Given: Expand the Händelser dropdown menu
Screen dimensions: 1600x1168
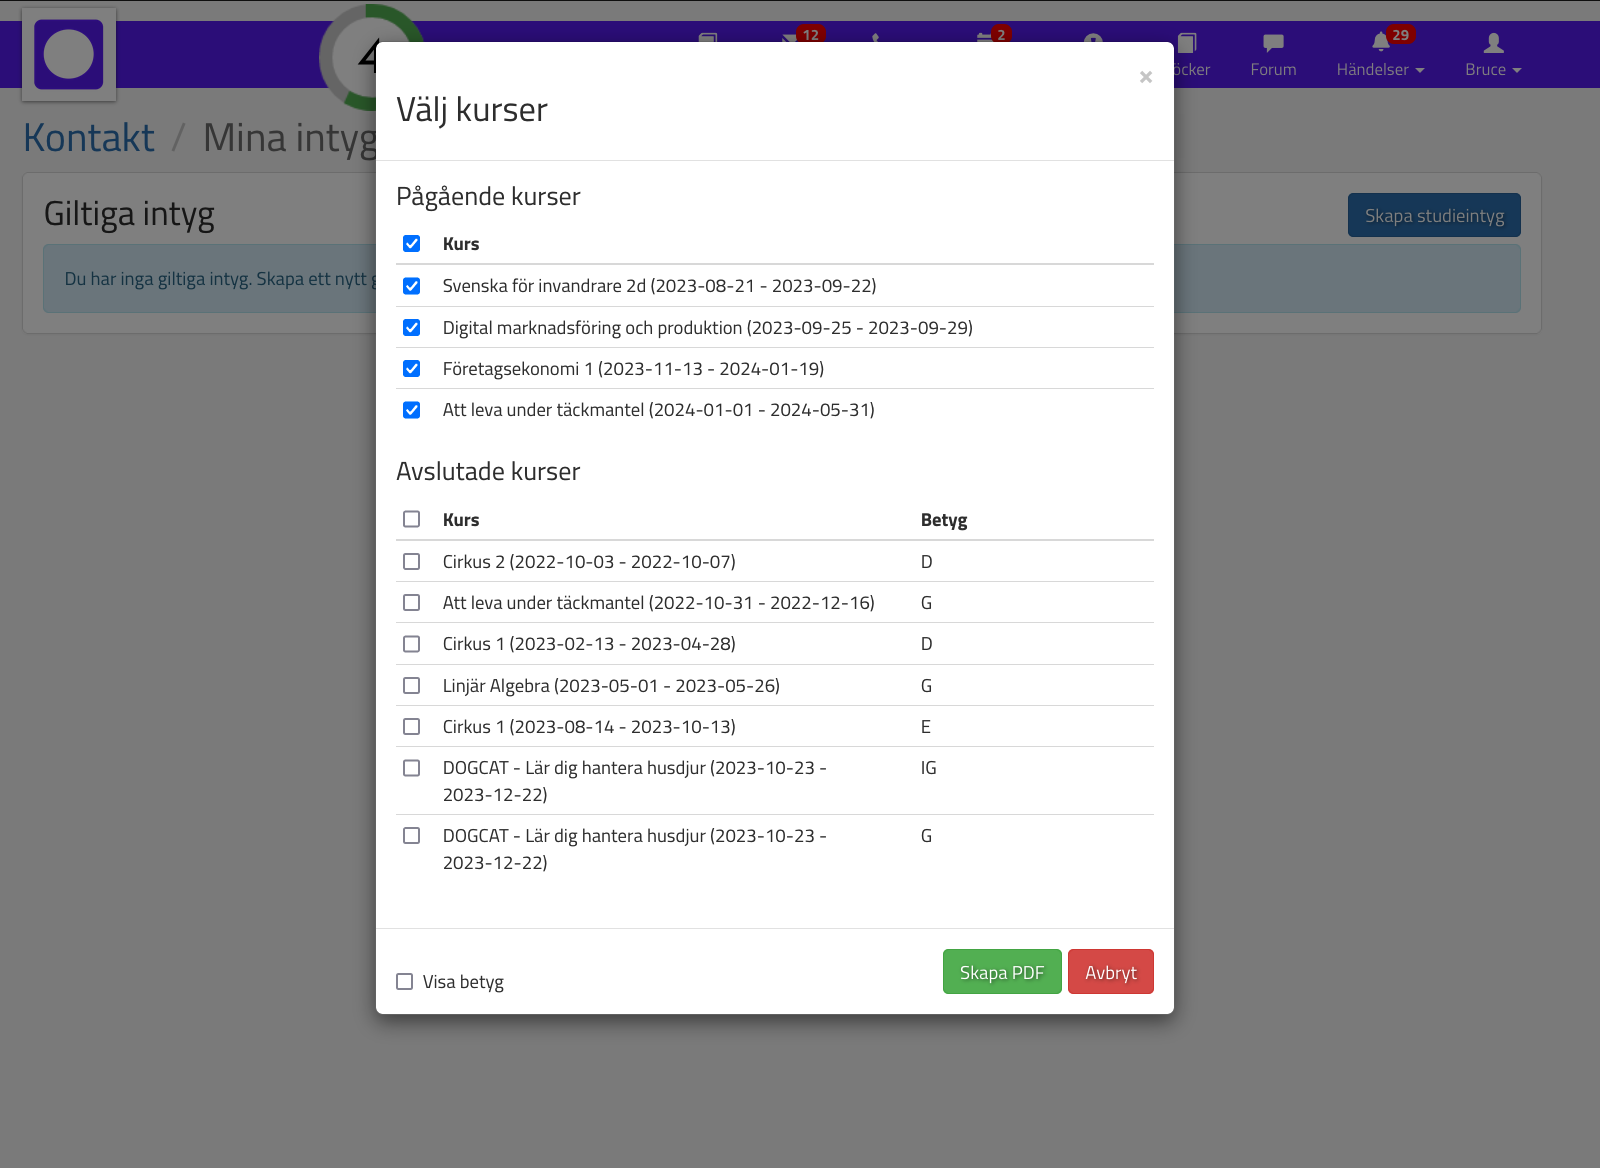Looking at the screenshot, I should (1379, 56).
